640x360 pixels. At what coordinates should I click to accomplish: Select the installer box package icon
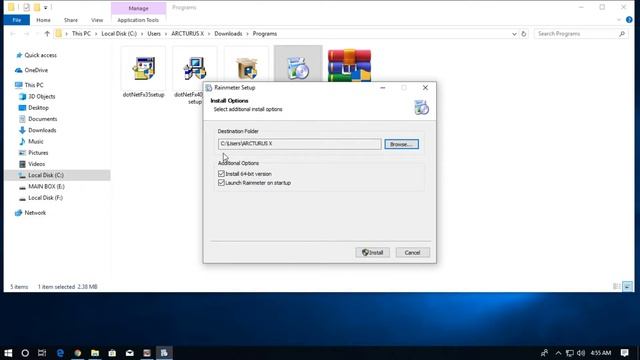(246, 69)
